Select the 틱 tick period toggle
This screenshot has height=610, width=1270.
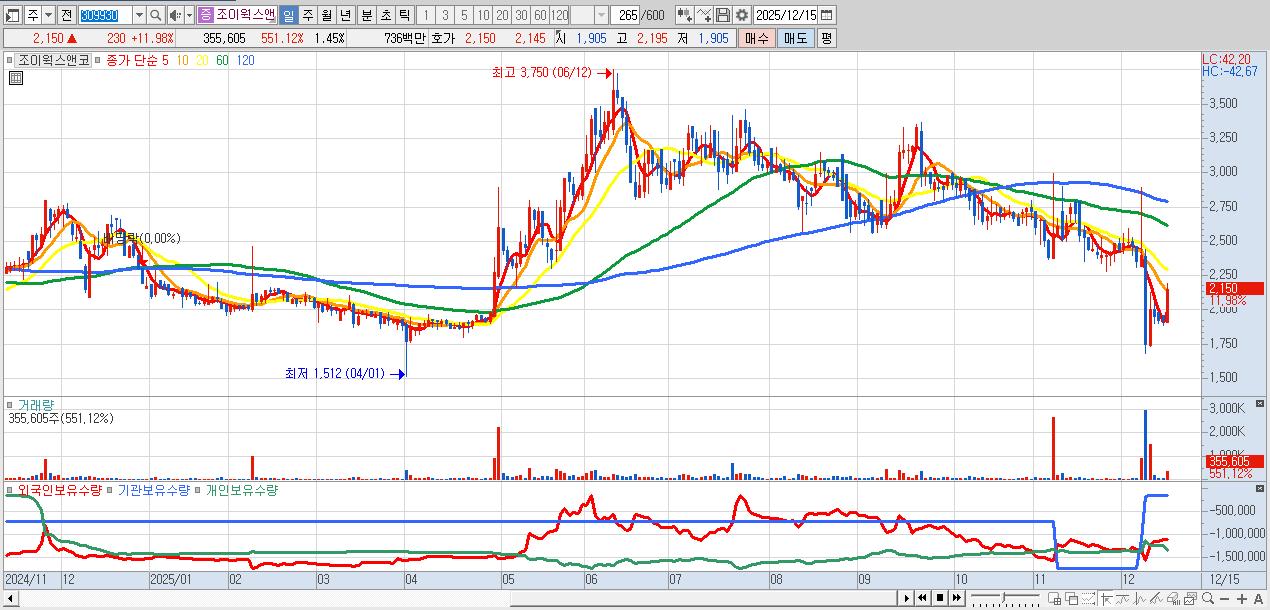(x=404, y=15)
